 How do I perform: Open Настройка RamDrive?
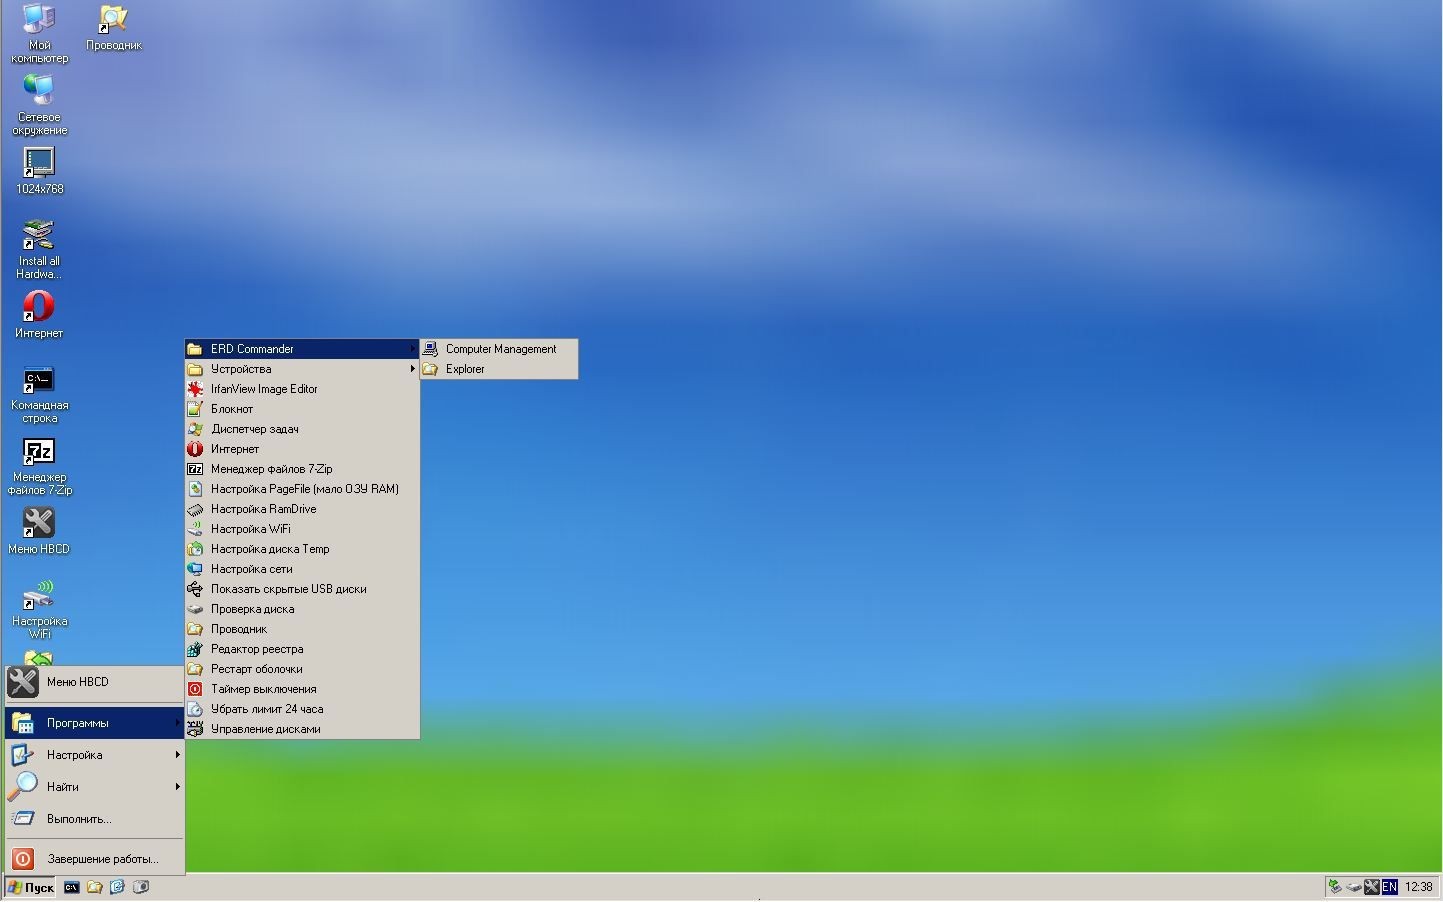pyautogui.click(x=302, y=509)
